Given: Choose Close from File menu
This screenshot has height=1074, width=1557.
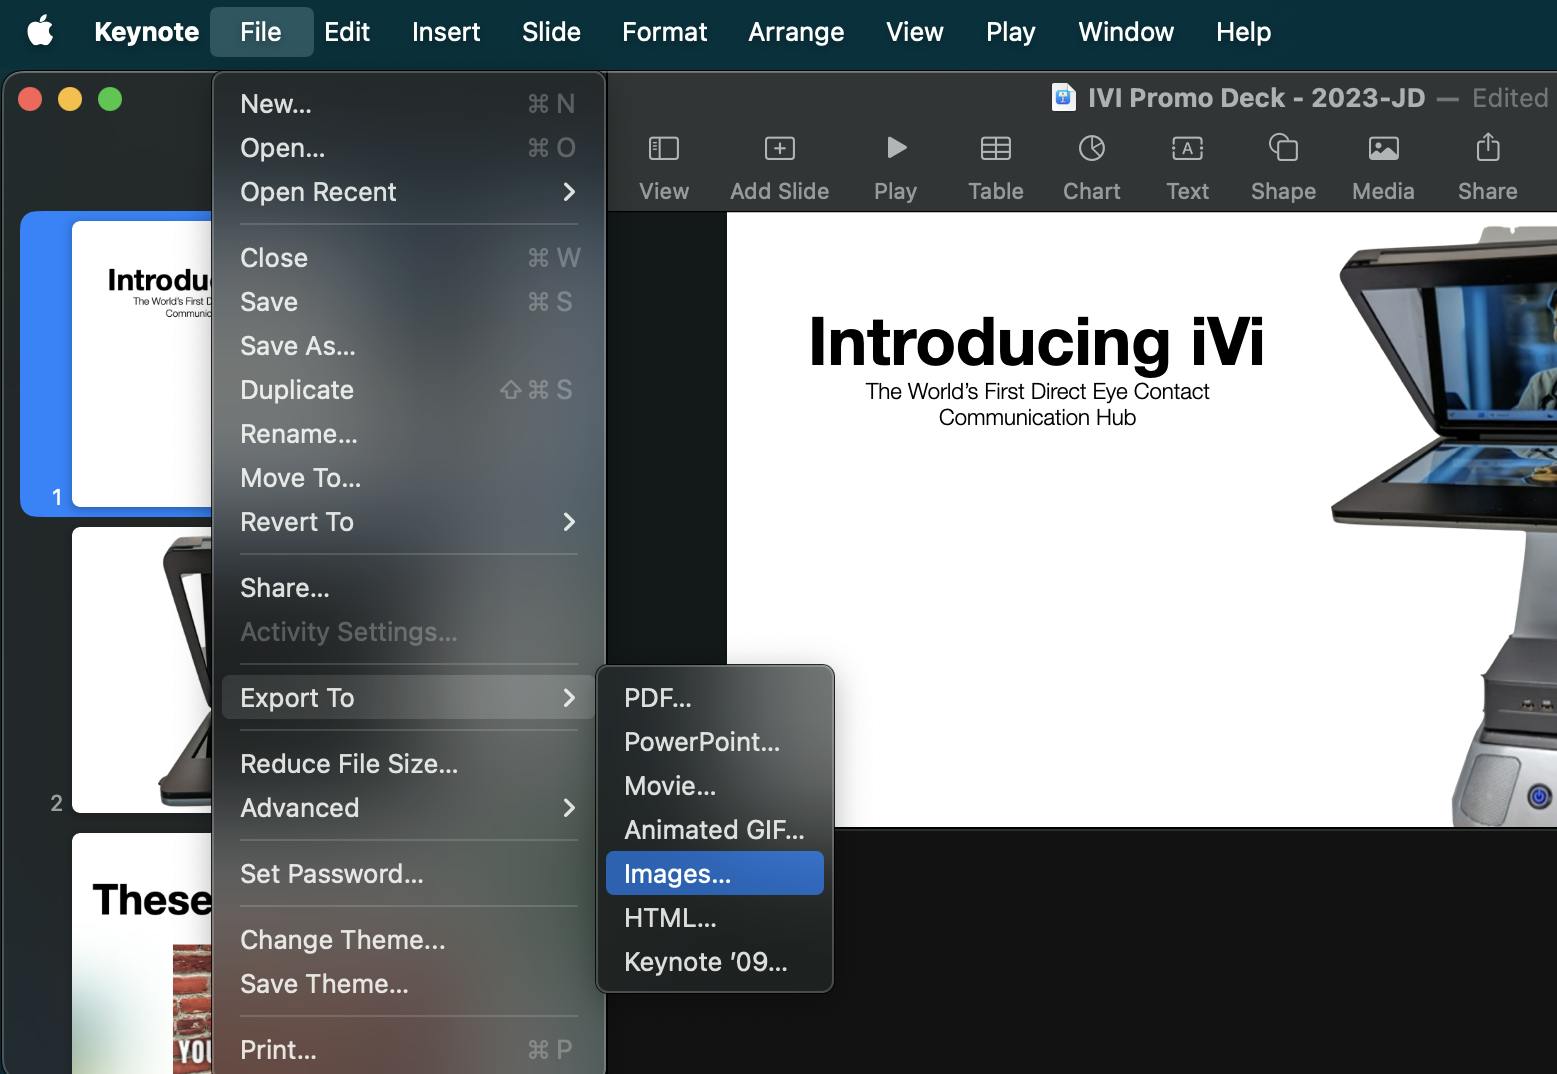Looking at the screenshot, I should pos(408,258).
